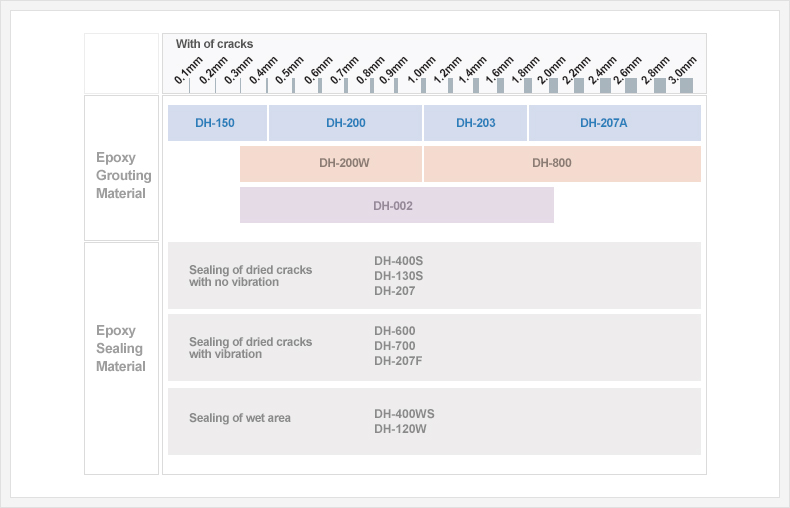Viewport: 790px width, 508px height.
Task: Click 'Sealing of dried cracks with no vibration'
Action: [x=250, y=276]
